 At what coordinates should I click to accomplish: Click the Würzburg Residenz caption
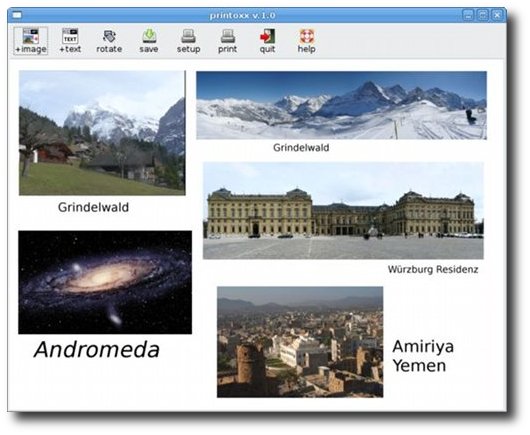433,269
